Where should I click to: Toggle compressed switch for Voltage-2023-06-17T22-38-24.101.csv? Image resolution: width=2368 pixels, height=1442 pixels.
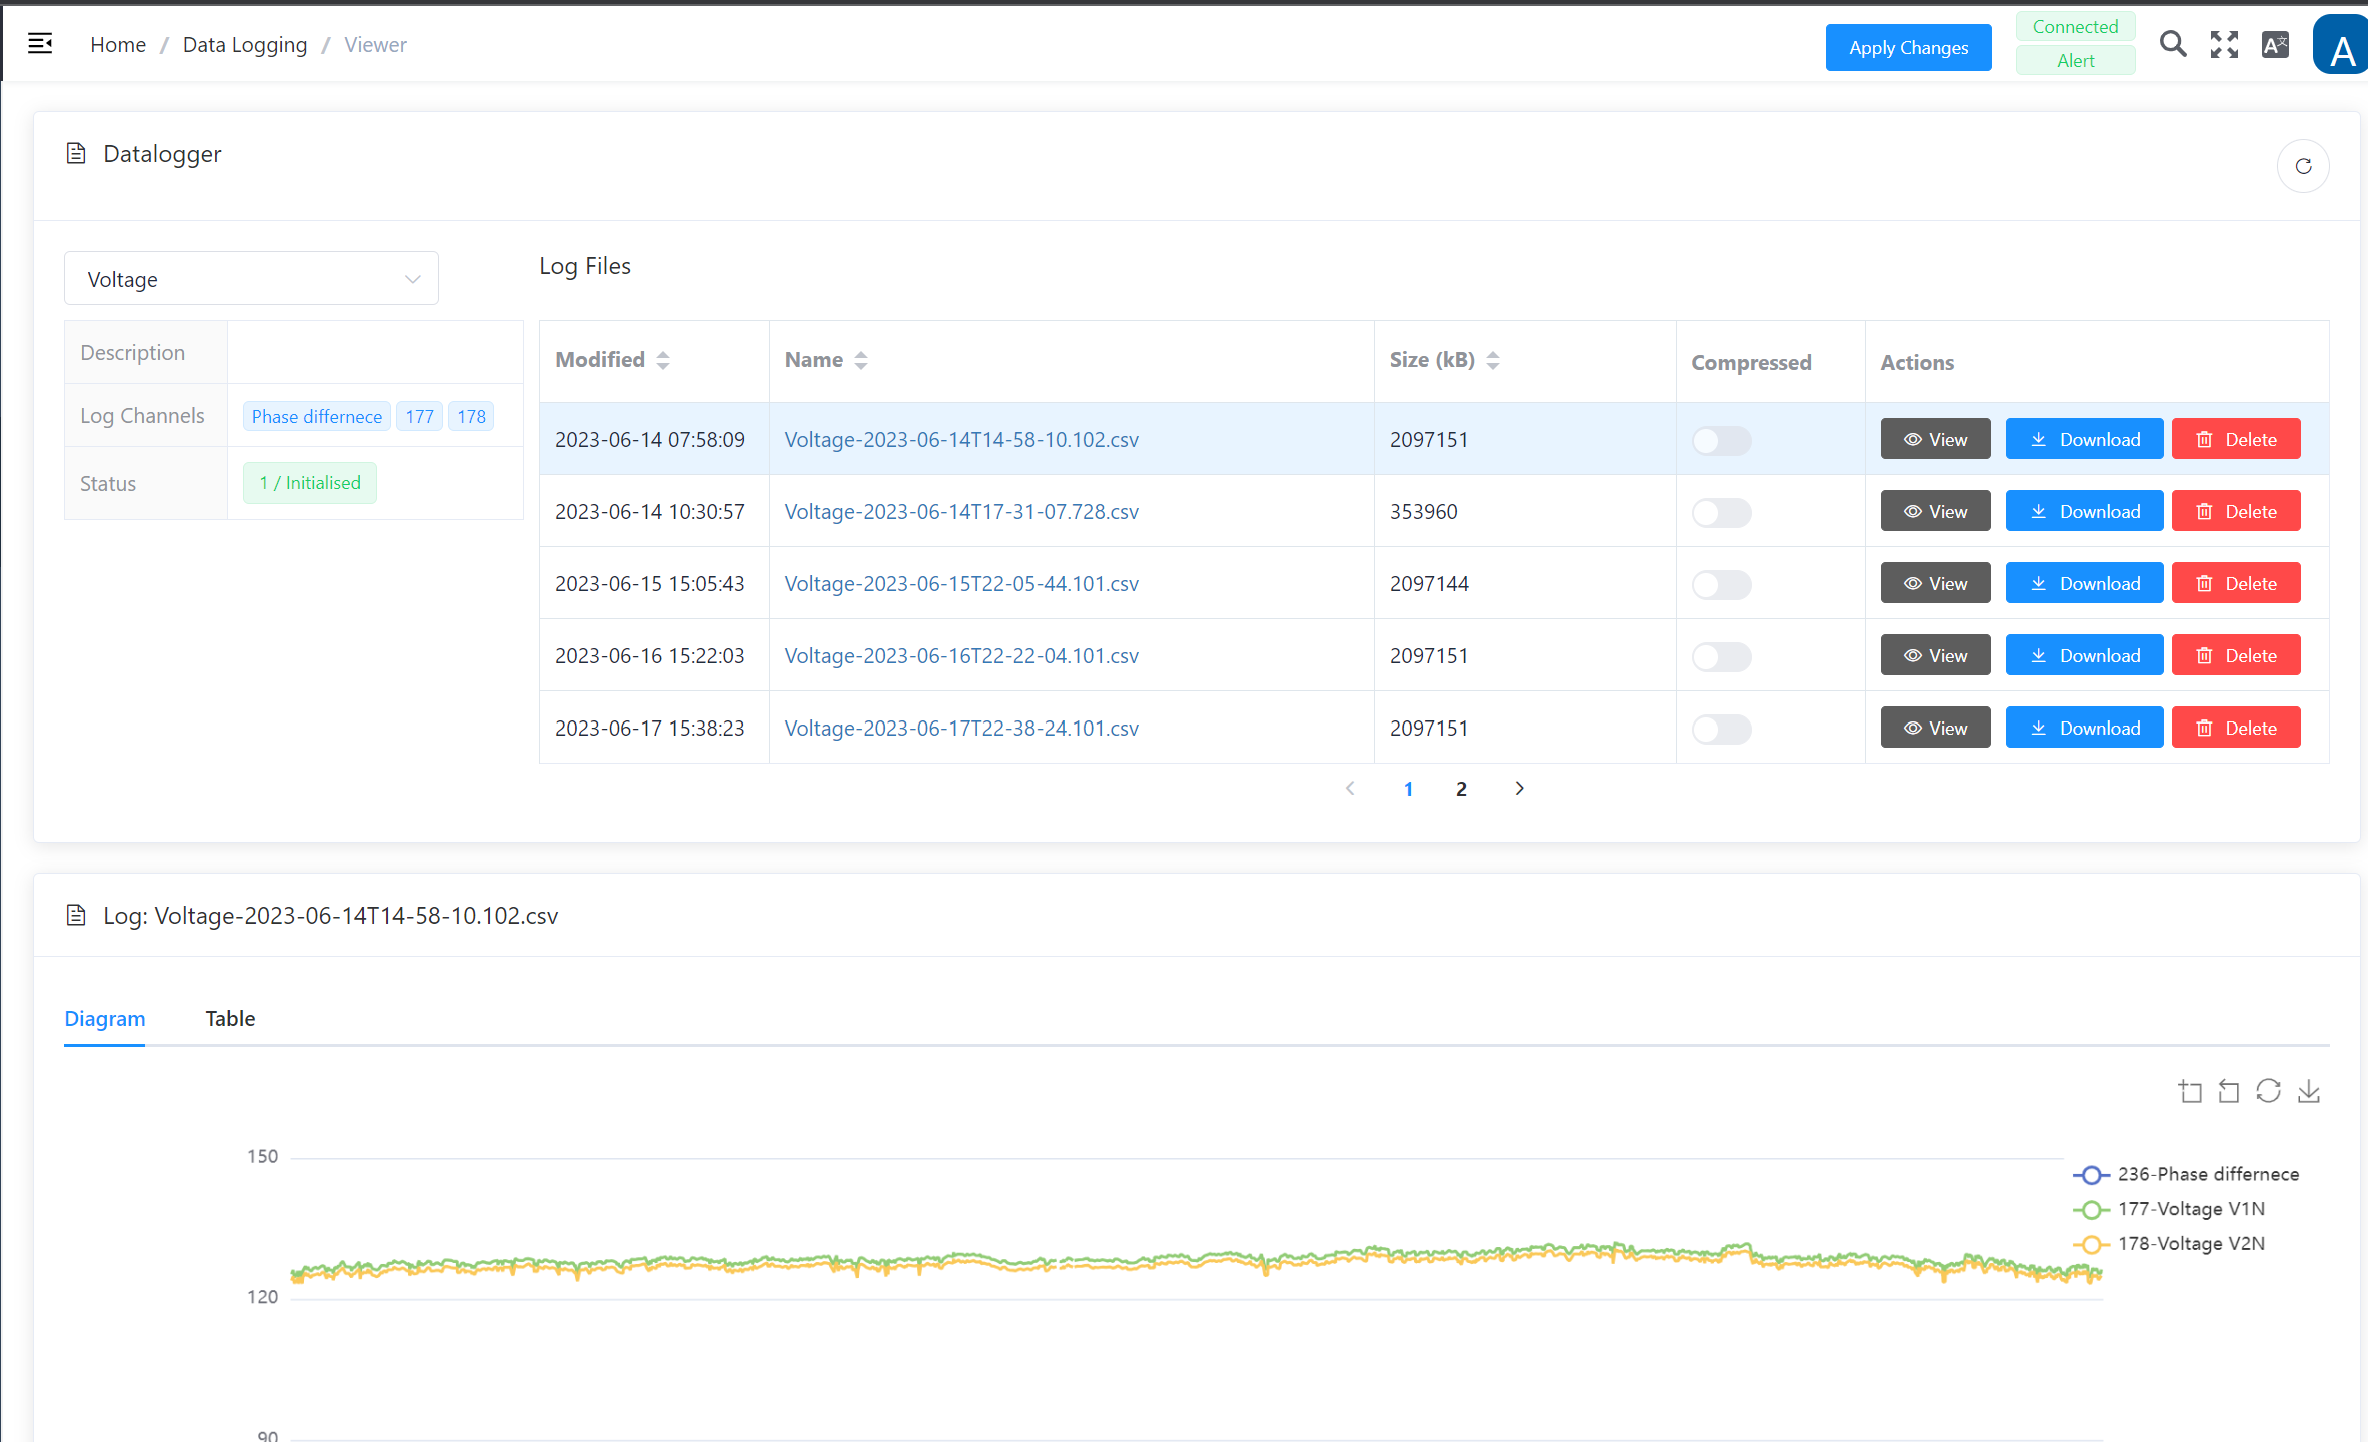(1721, 729)
